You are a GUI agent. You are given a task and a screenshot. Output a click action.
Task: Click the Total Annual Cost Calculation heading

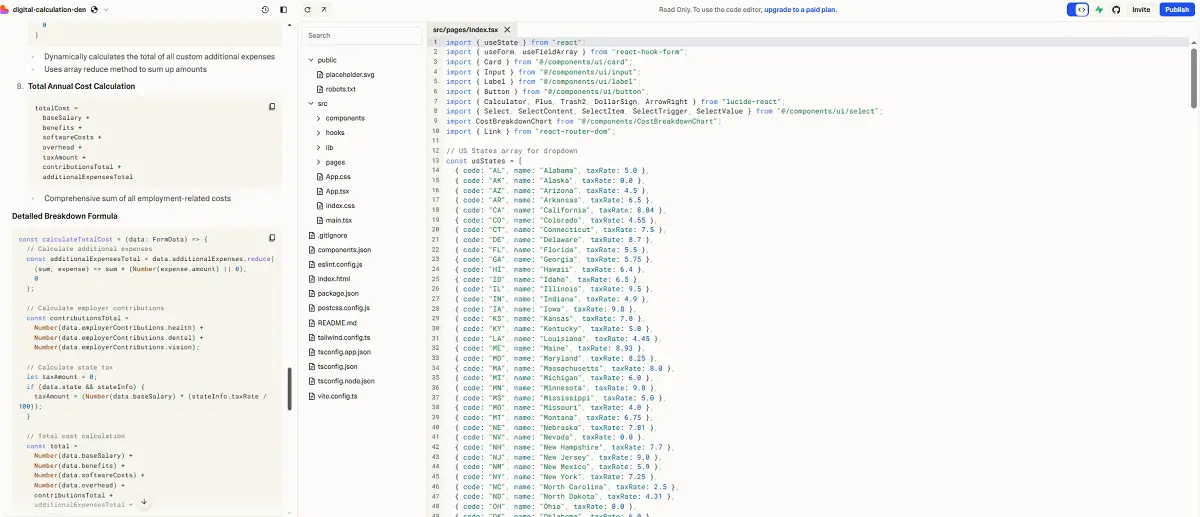(x=81, y=86)
